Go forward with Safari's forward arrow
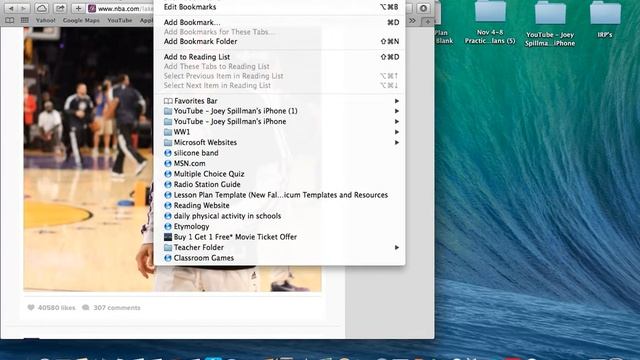 (x=24, y=8)
